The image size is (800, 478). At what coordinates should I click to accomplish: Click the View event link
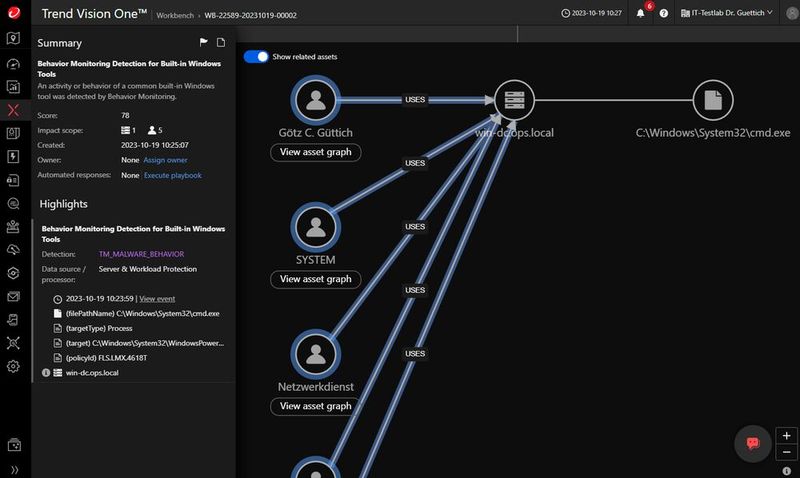point(157,299)
